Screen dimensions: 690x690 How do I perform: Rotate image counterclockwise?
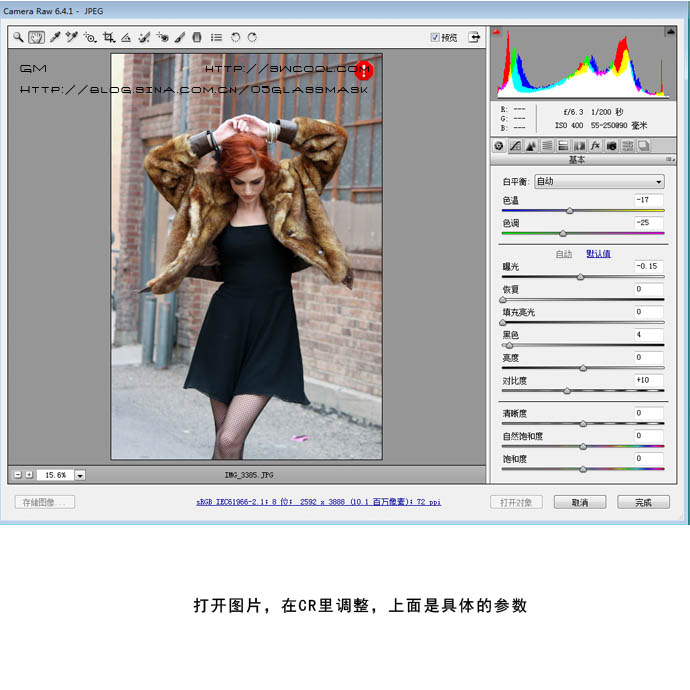click(x=235, y=37)
